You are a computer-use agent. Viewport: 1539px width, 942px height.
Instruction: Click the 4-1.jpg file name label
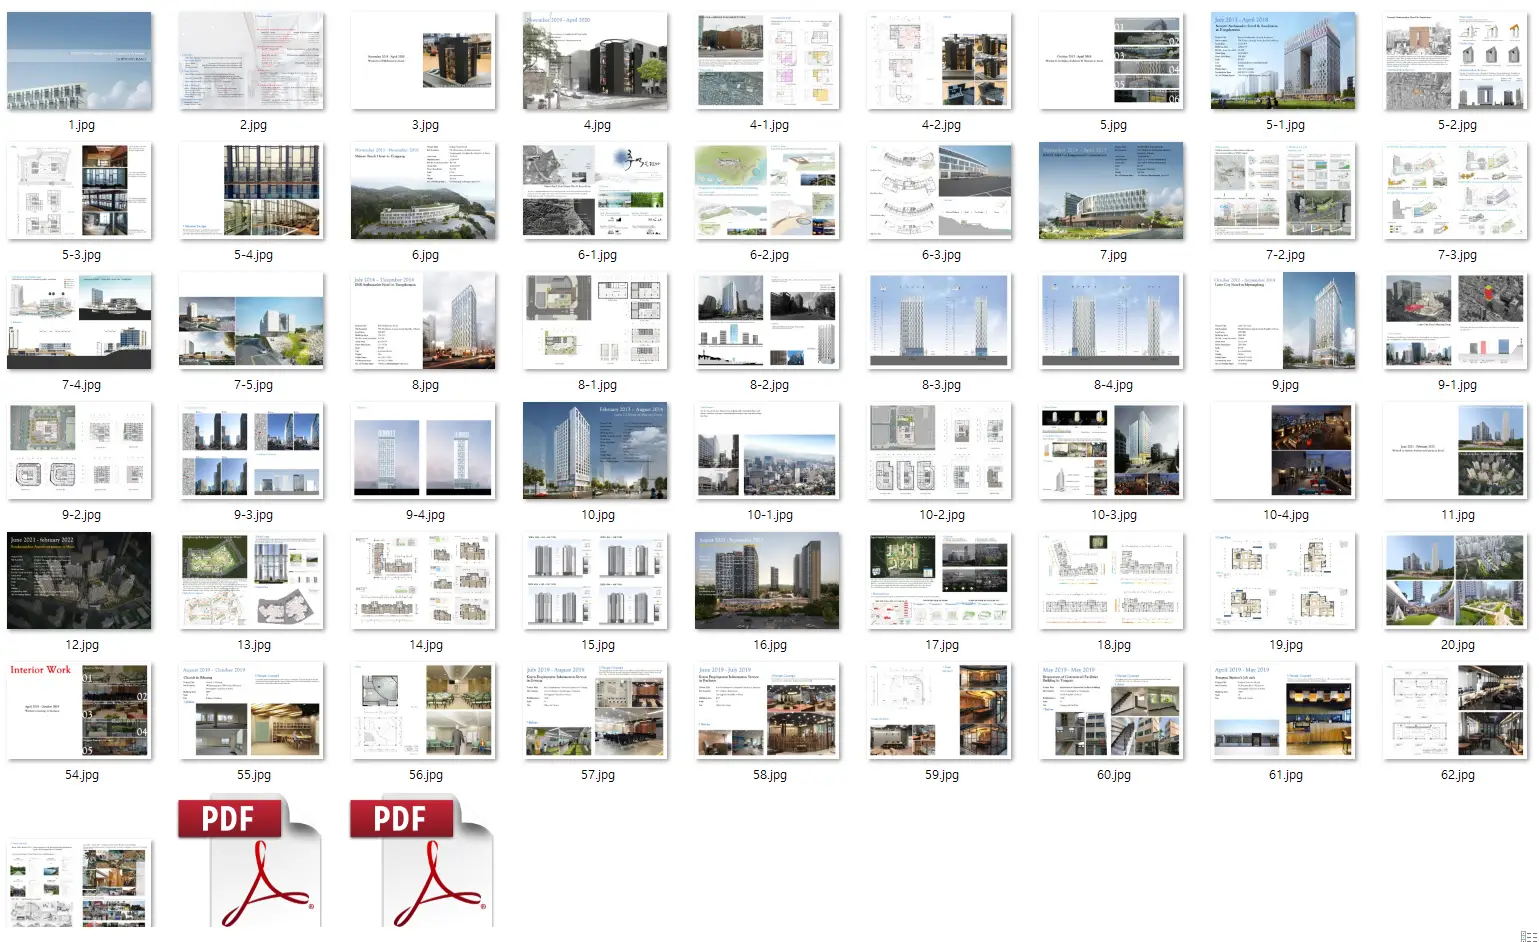point(769,125)
